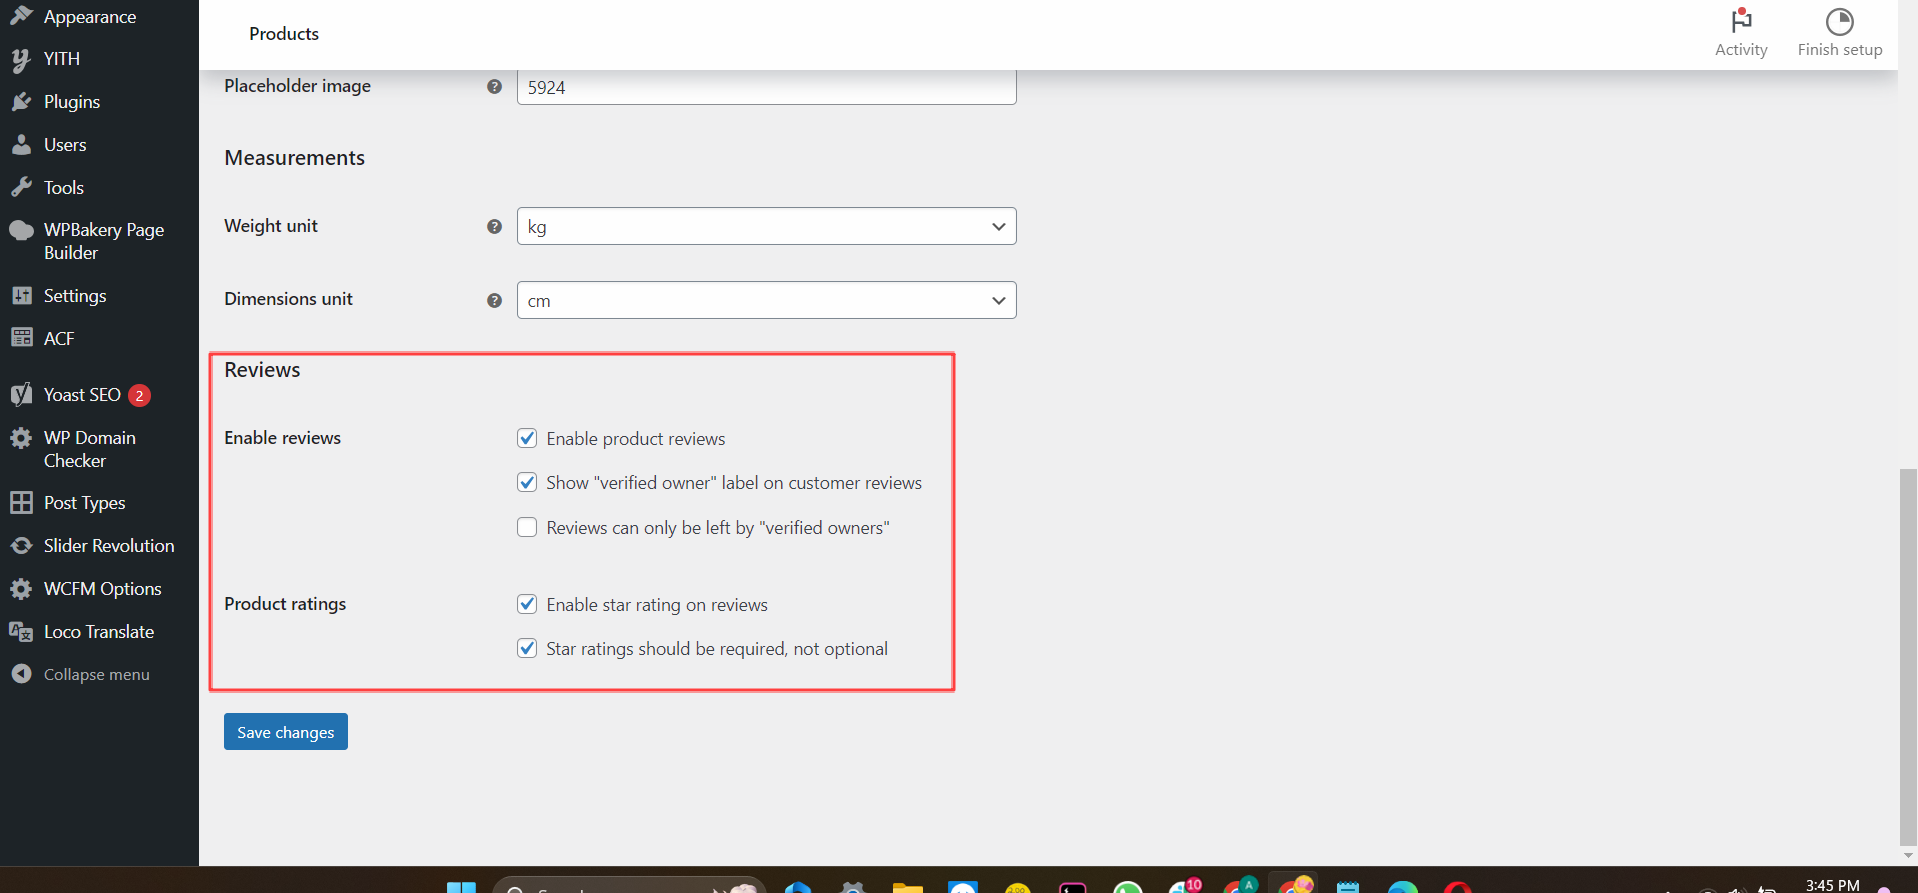Open ACF menu item text
This screenshot has width=1918, height=893.
tap(59, 339)
